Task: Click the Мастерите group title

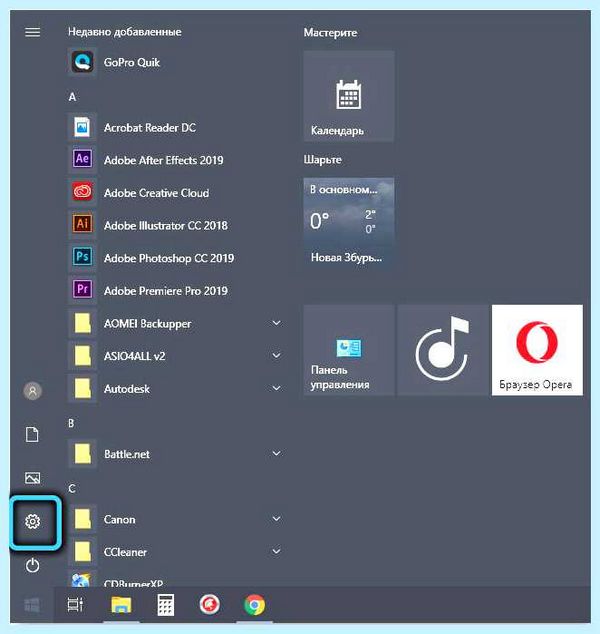Action: (330, 33)
